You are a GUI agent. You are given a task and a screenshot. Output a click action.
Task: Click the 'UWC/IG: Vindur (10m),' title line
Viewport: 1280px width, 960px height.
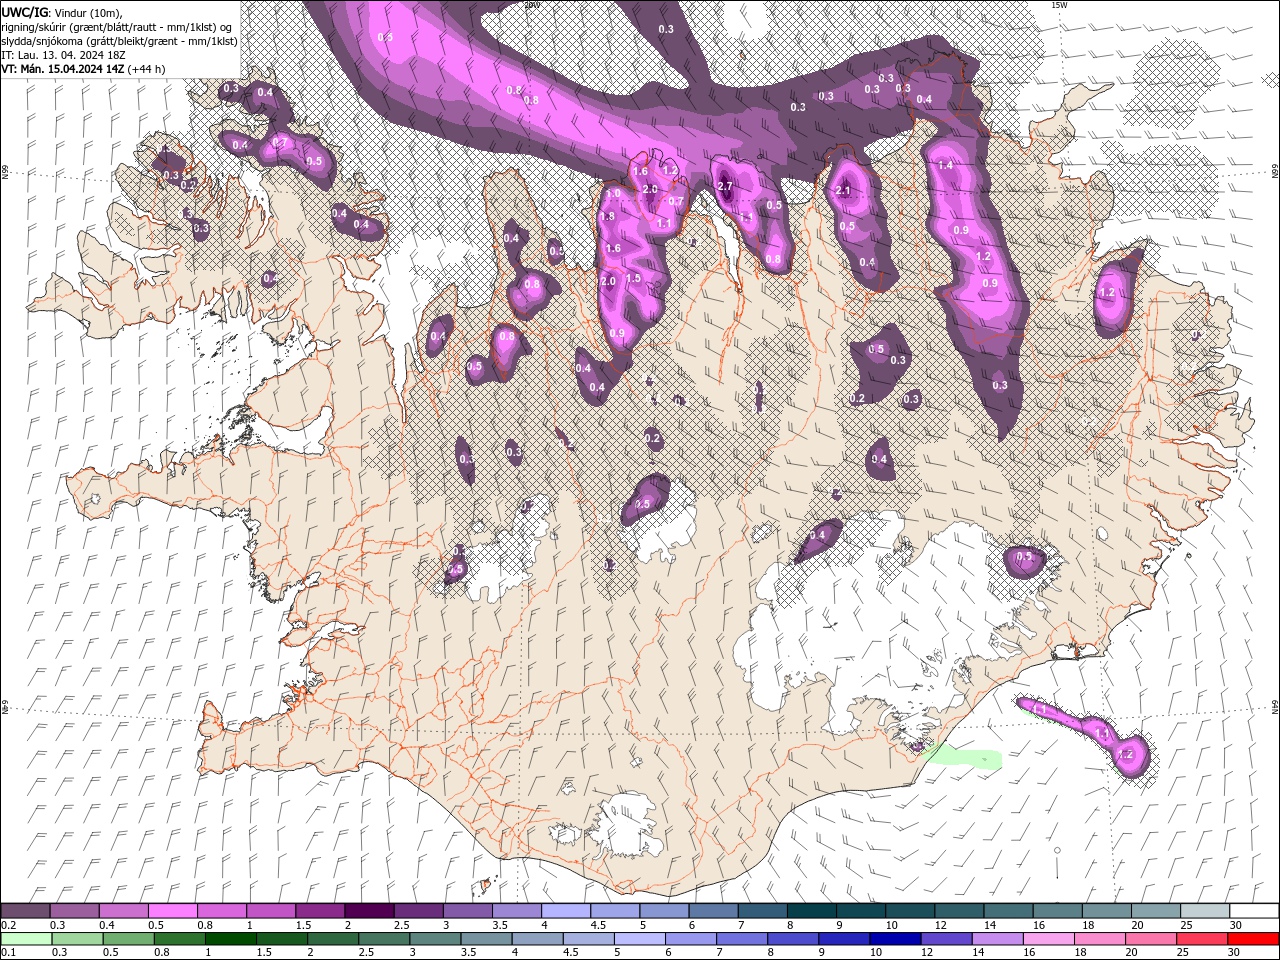[62, 12]
